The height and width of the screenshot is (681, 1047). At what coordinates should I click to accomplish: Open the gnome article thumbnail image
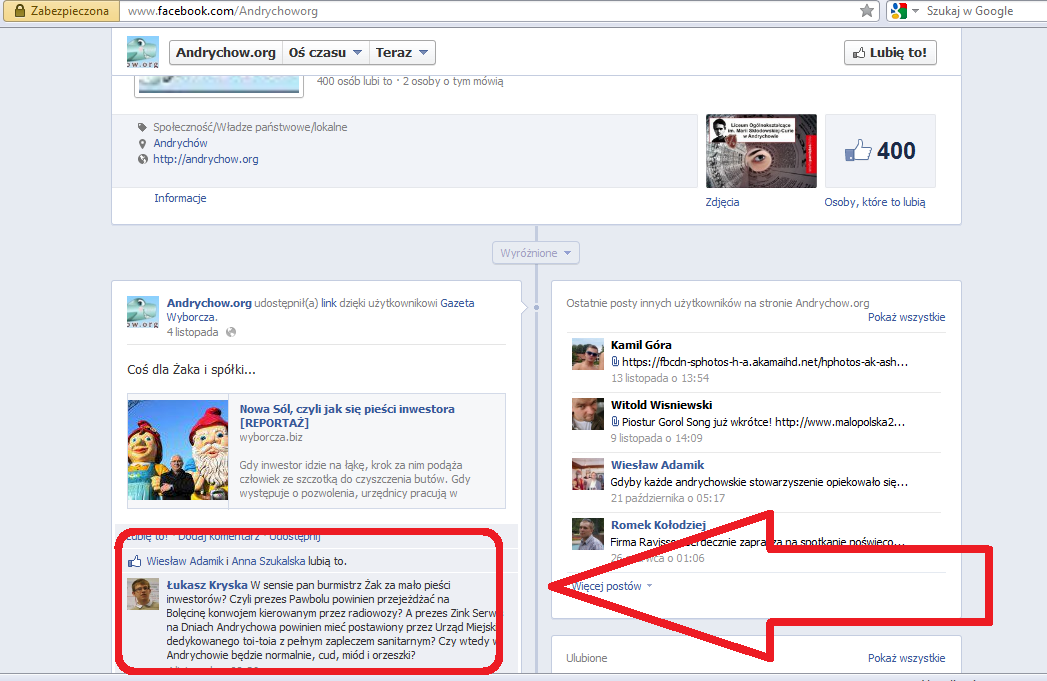click(178, 450)
